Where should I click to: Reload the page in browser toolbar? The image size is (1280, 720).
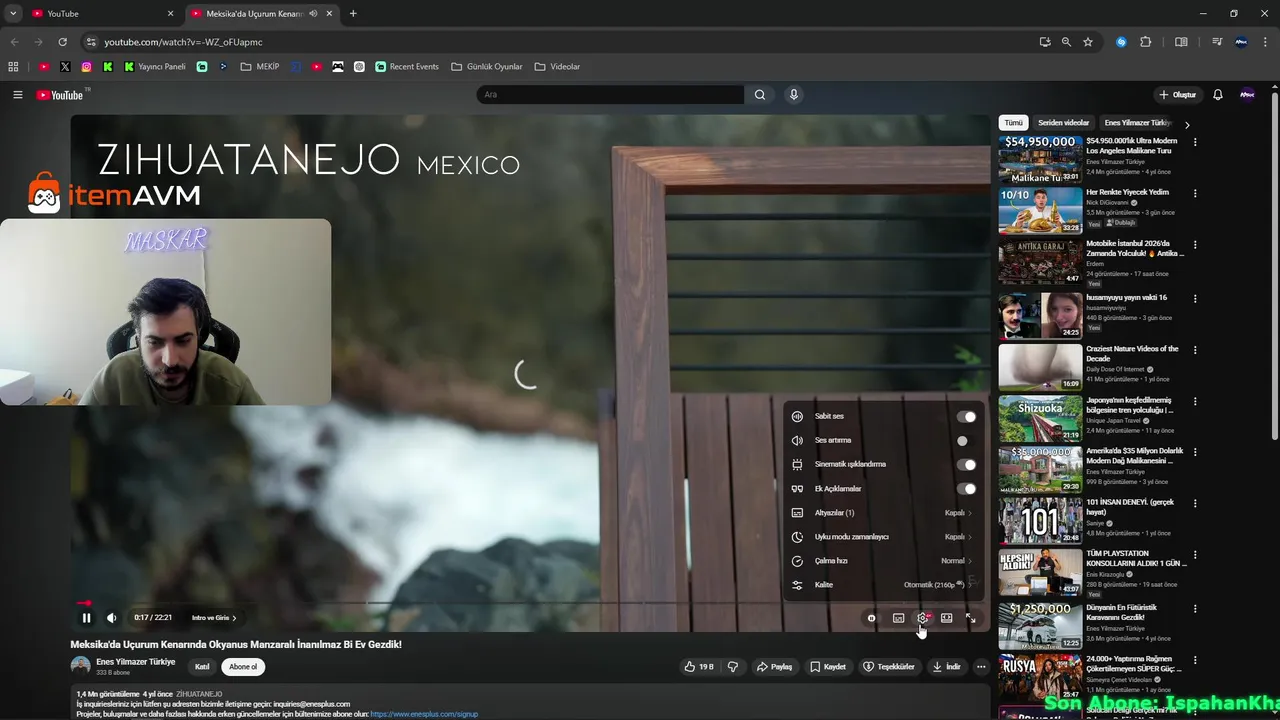click(62, 42)
